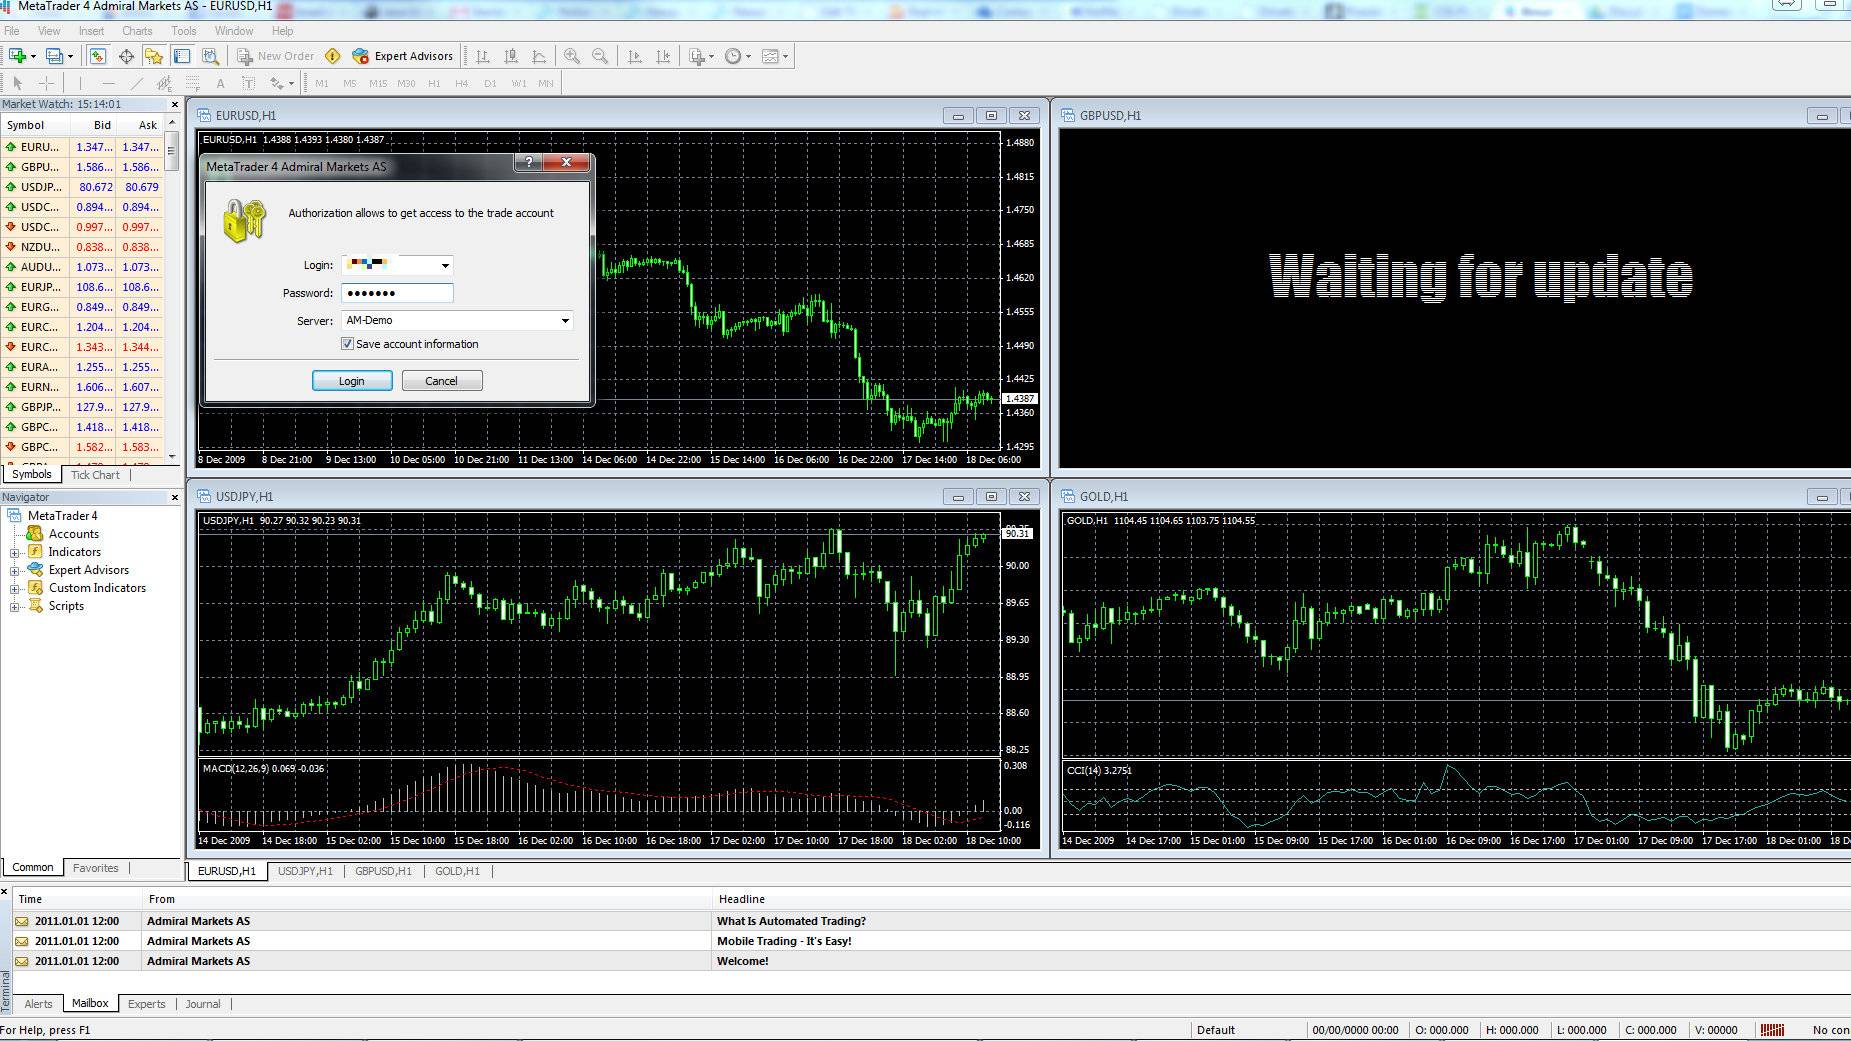Click the Expert Advisors toolbar button
Image resolution: width=1851 pixels, height=1041 pixels.
coord(403,56)
